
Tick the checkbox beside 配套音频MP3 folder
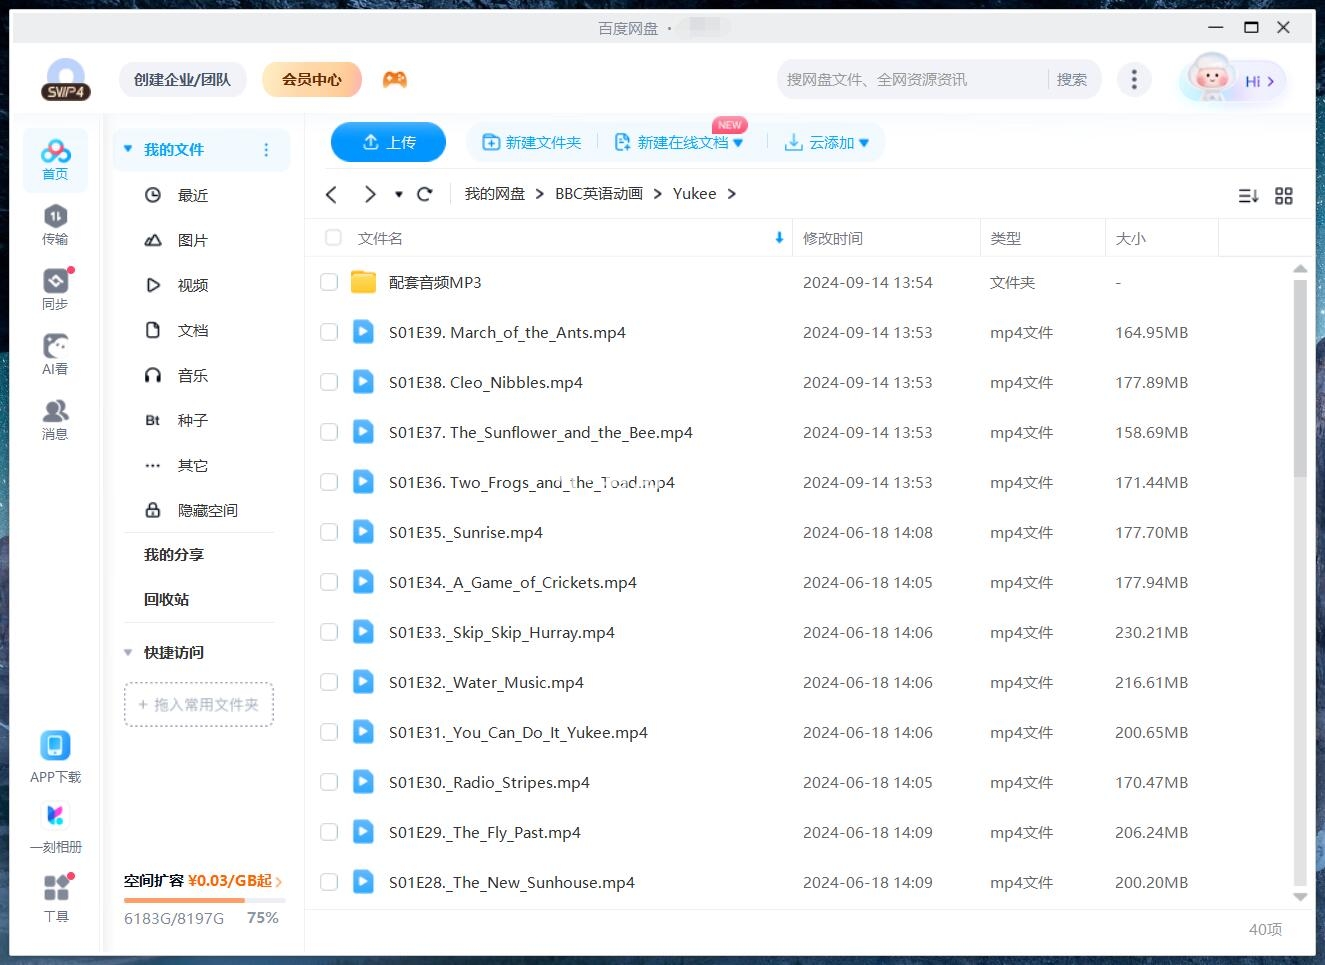pos(329,282)
